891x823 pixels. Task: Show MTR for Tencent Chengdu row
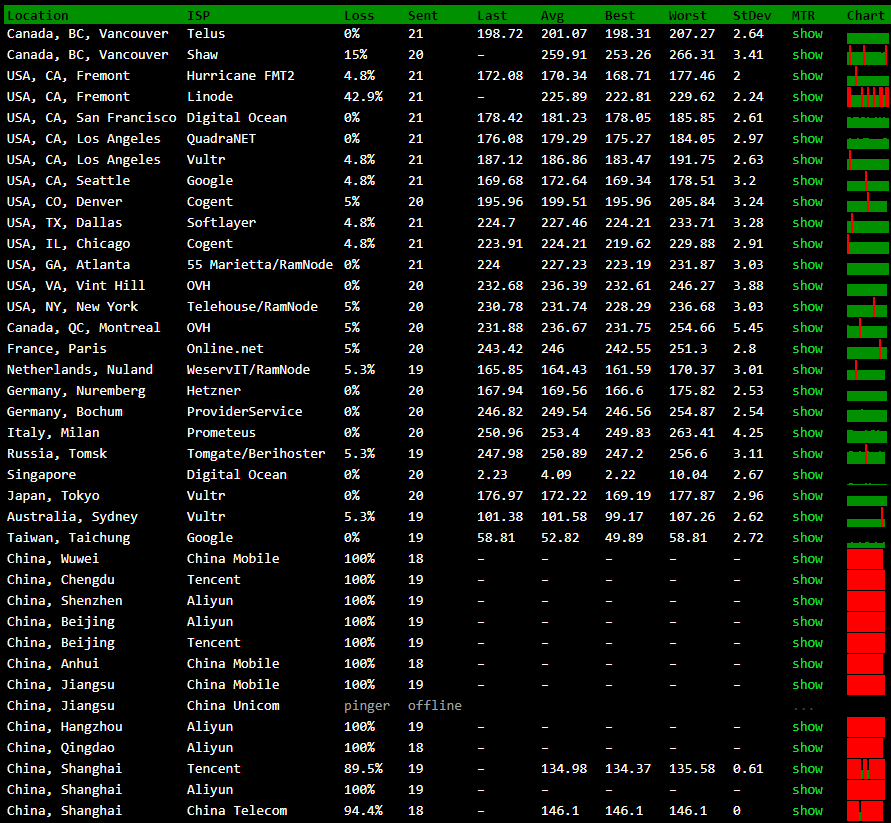pos(807,580)
